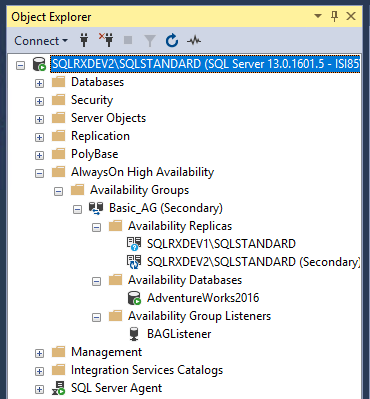Close the Object Explorer panel
The width and height of the screenshot is (370, 399).
click(351, 16)
